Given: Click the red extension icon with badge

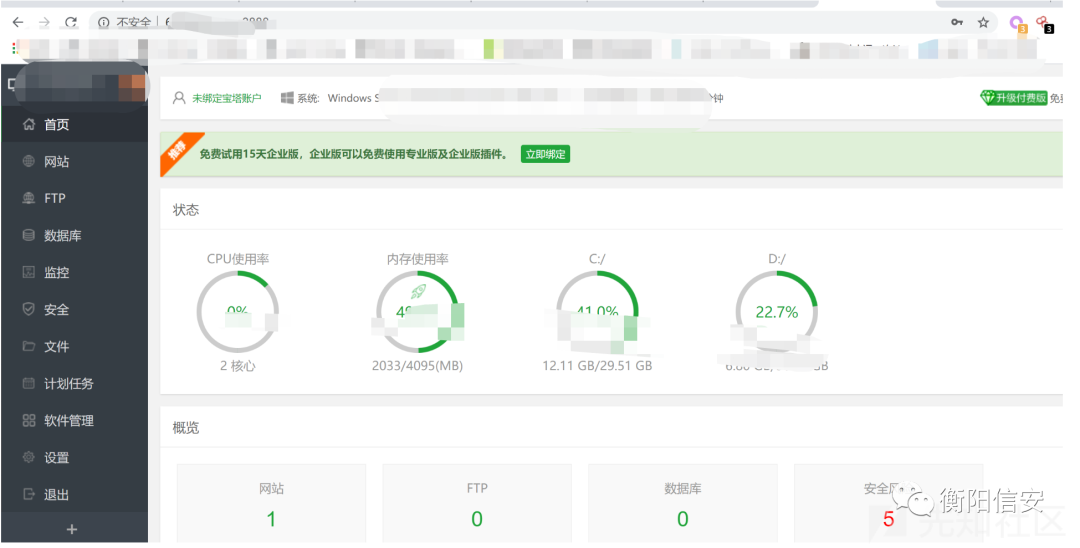Looking at the screenshot, I should click(x=1044, y=23).
